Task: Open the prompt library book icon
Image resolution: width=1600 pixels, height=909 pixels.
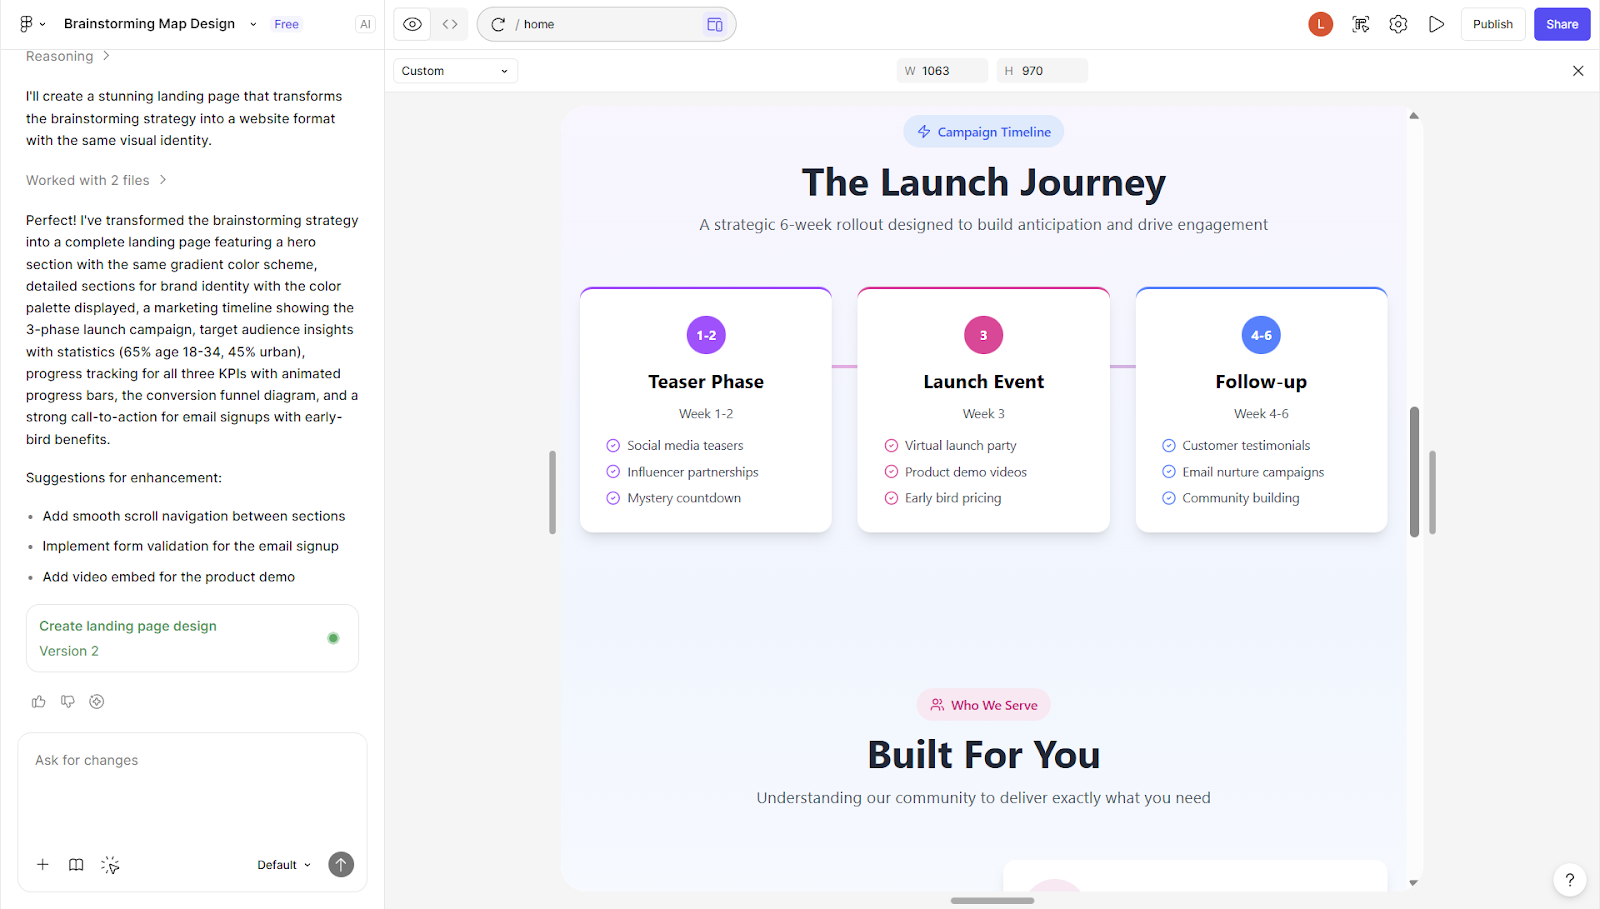Action: tap(76, 865)
